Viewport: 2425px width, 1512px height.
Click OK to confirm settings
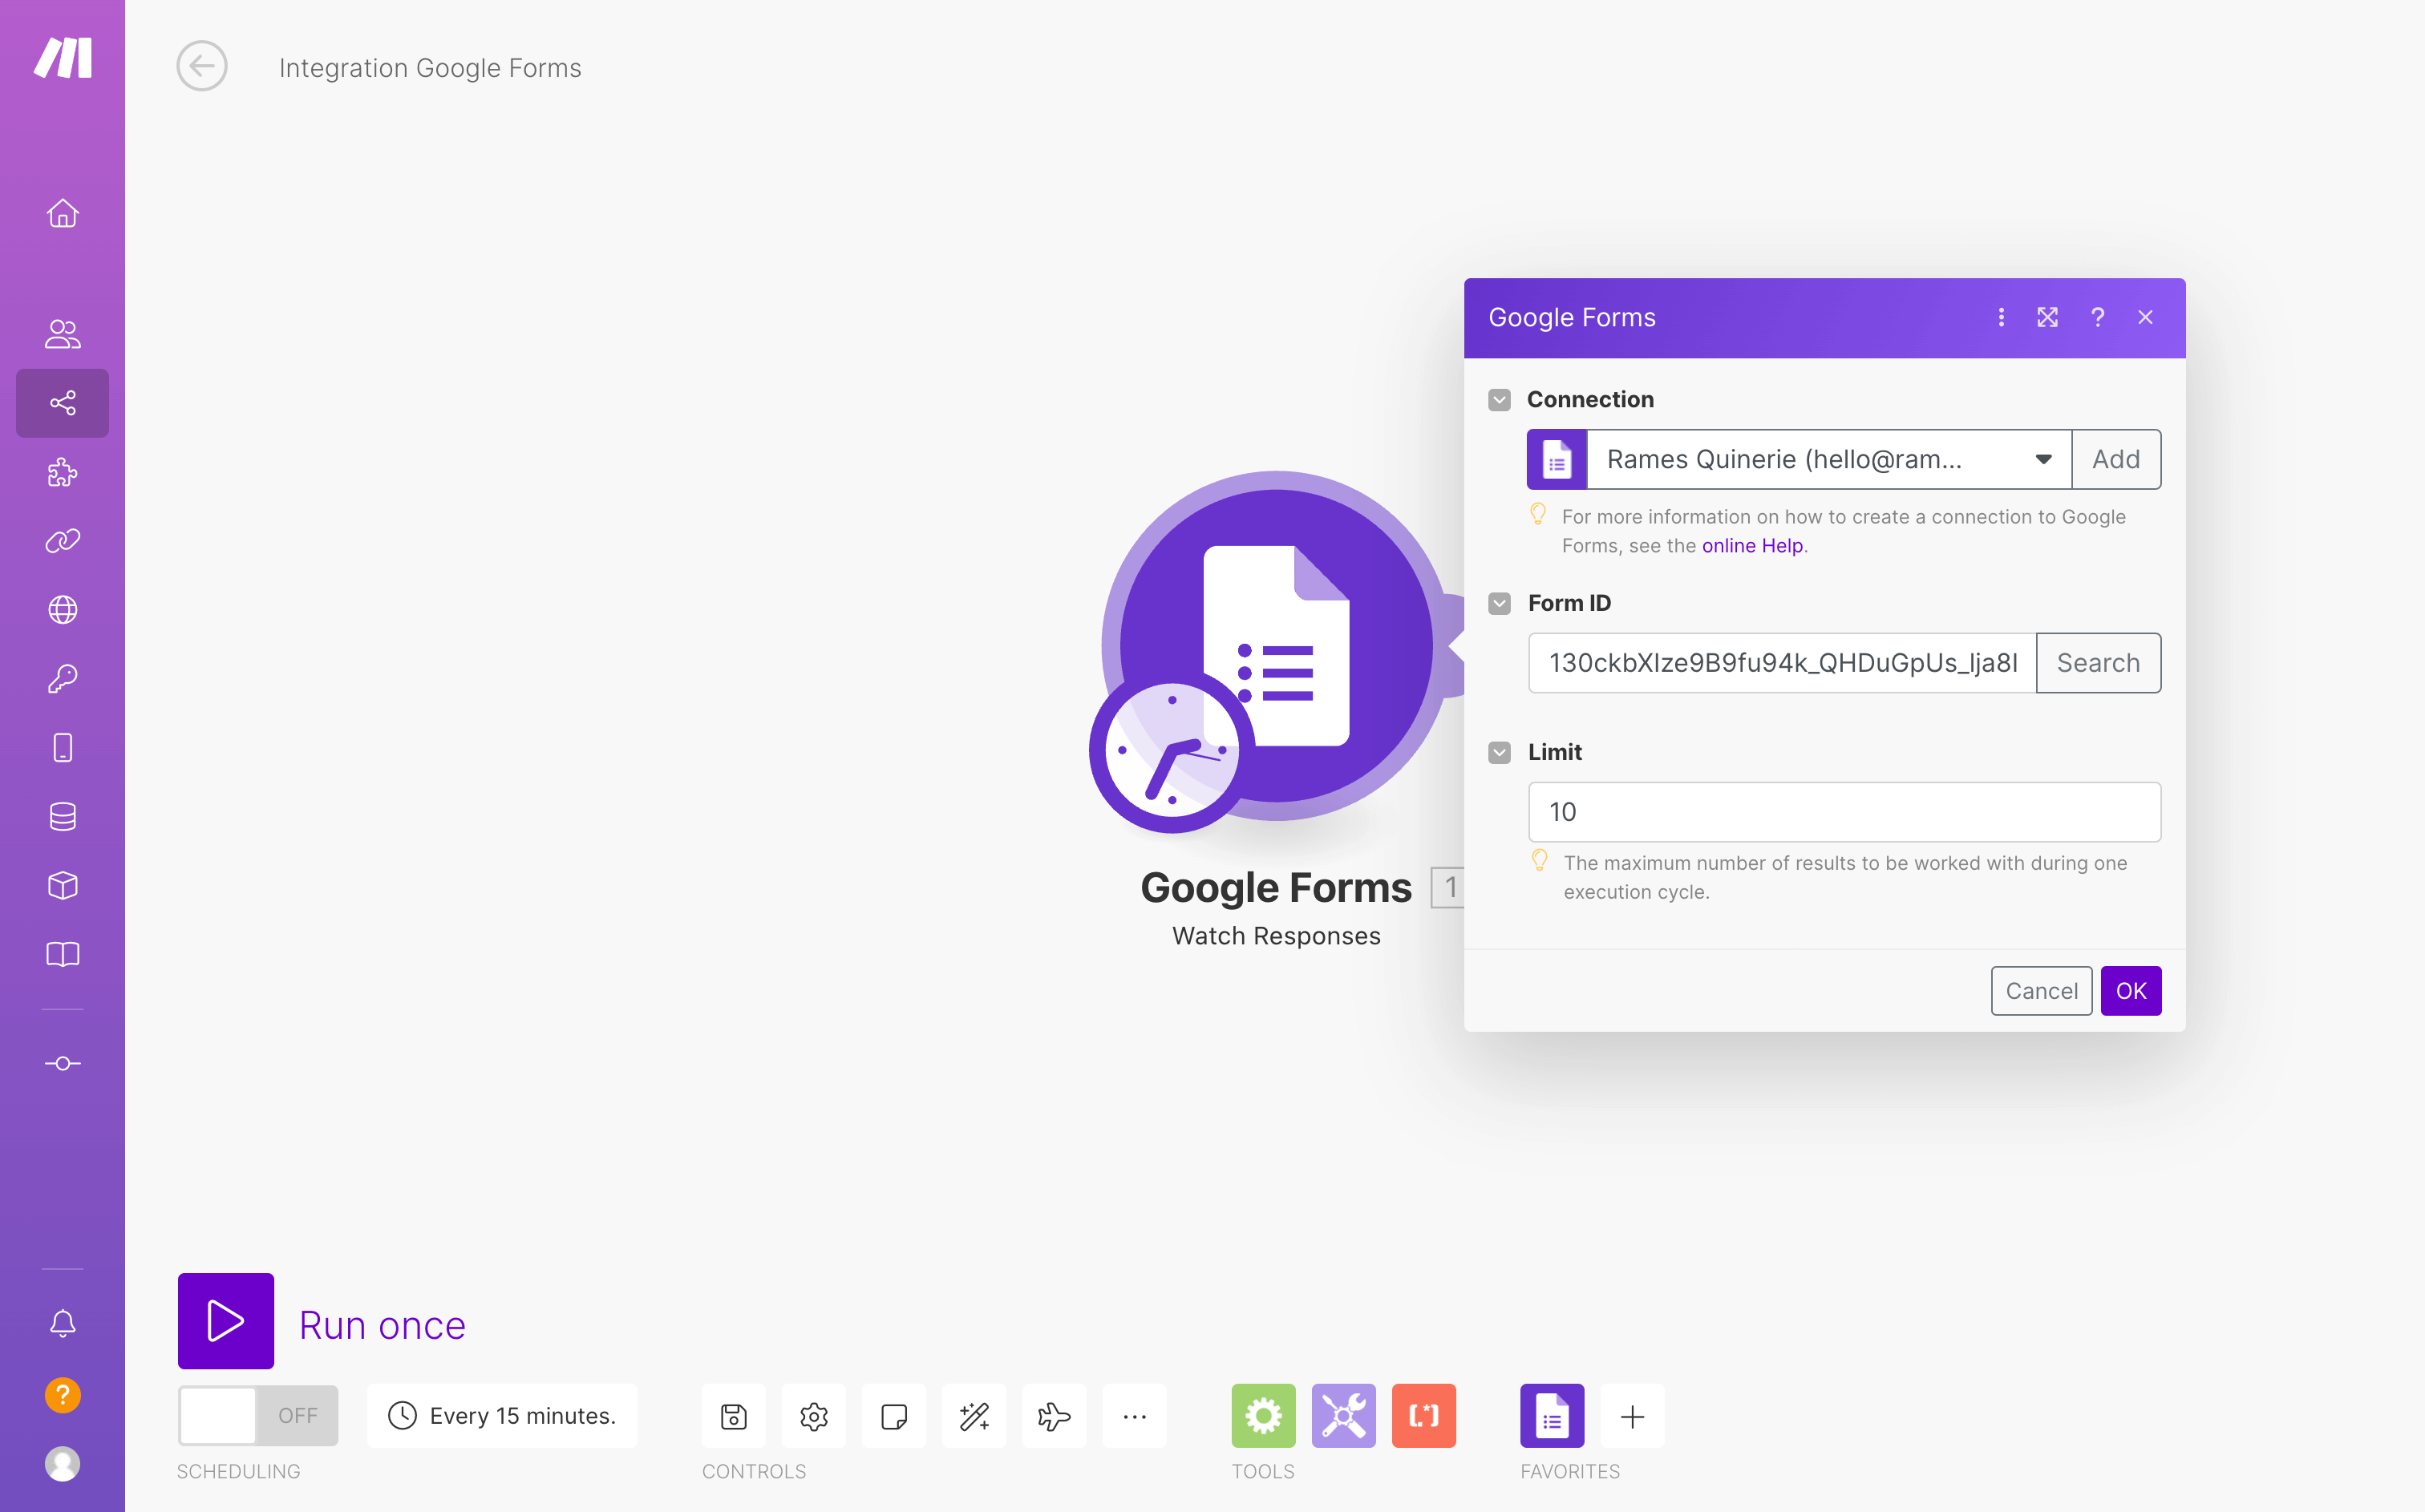[2131, 989]
